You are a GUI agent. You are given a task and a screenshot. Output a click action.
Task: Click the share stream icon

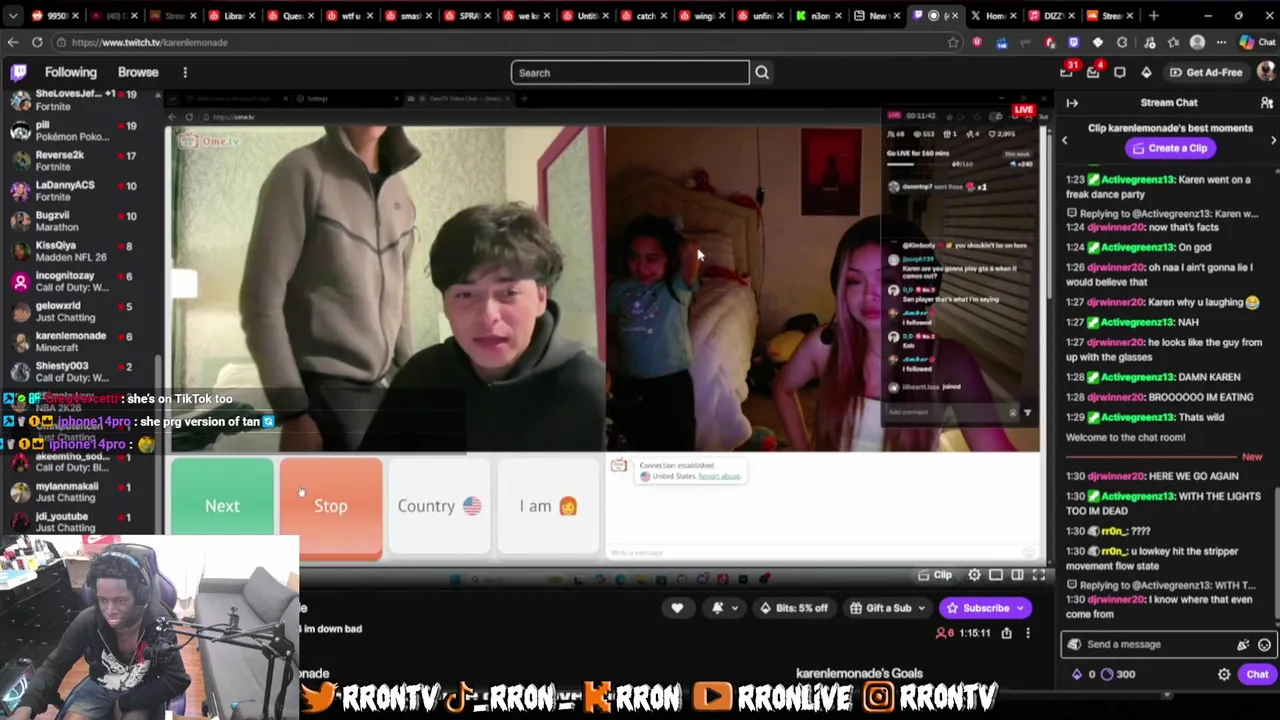(1006, 633)
